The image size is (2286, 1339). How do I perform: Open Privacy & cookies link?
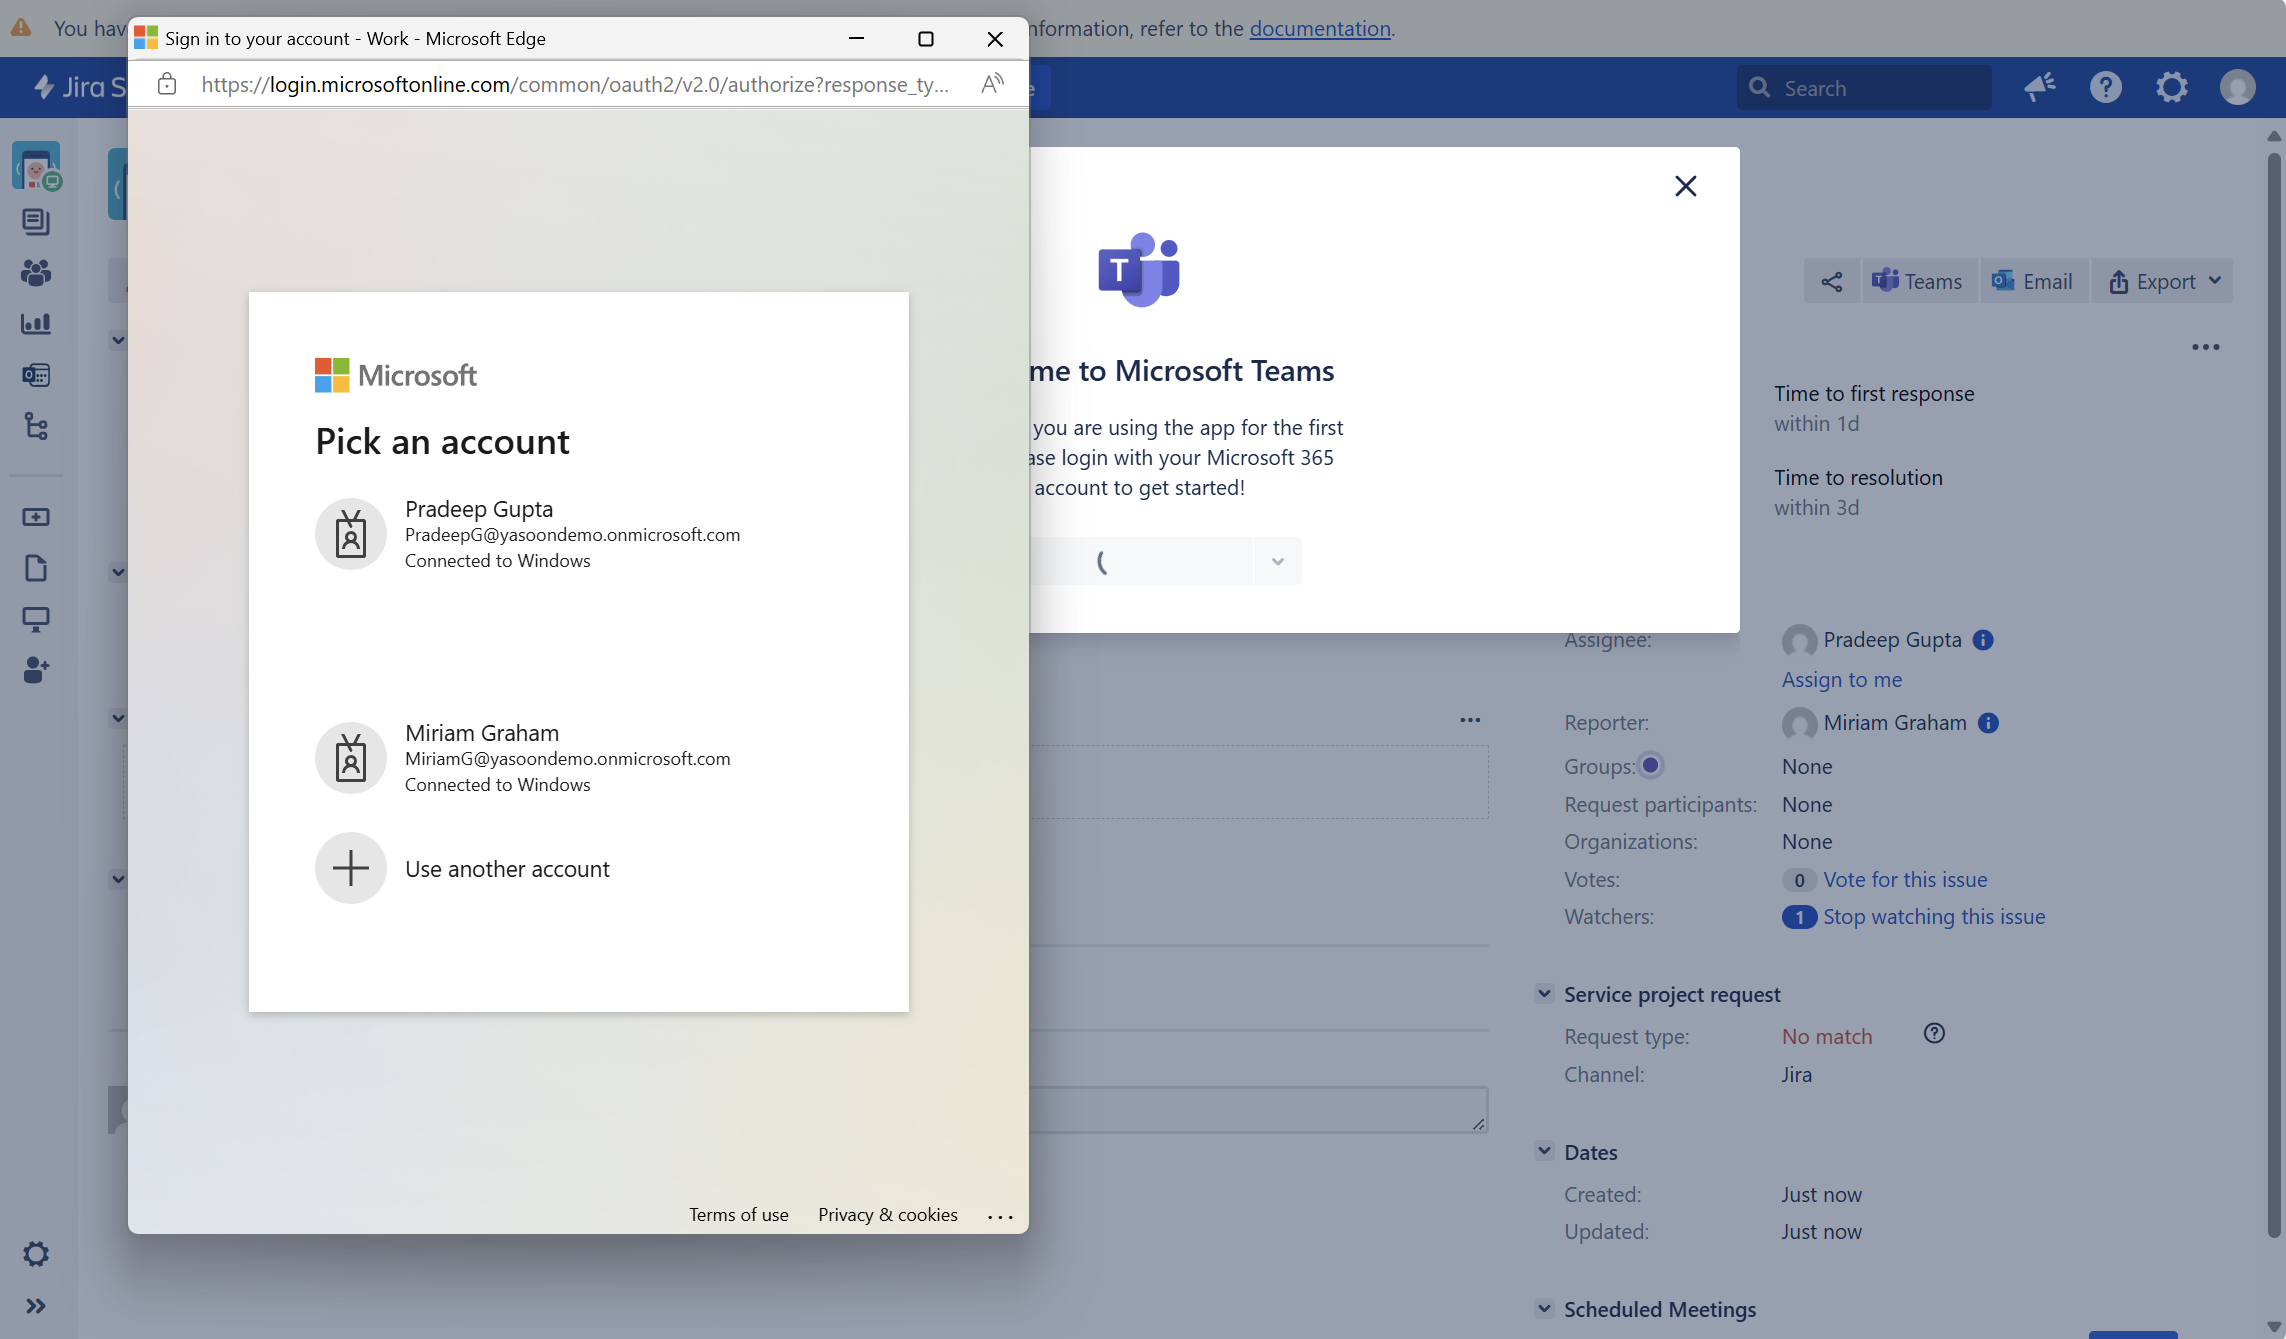(x=887, y=1214)
